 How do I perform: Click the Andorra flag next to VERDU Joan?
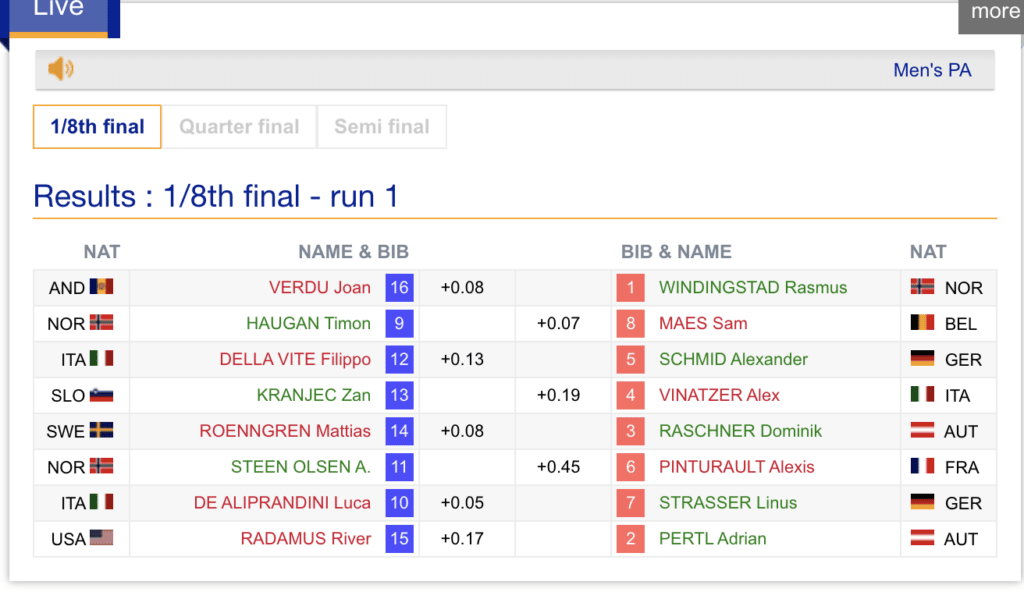click(x=101, y=287)
